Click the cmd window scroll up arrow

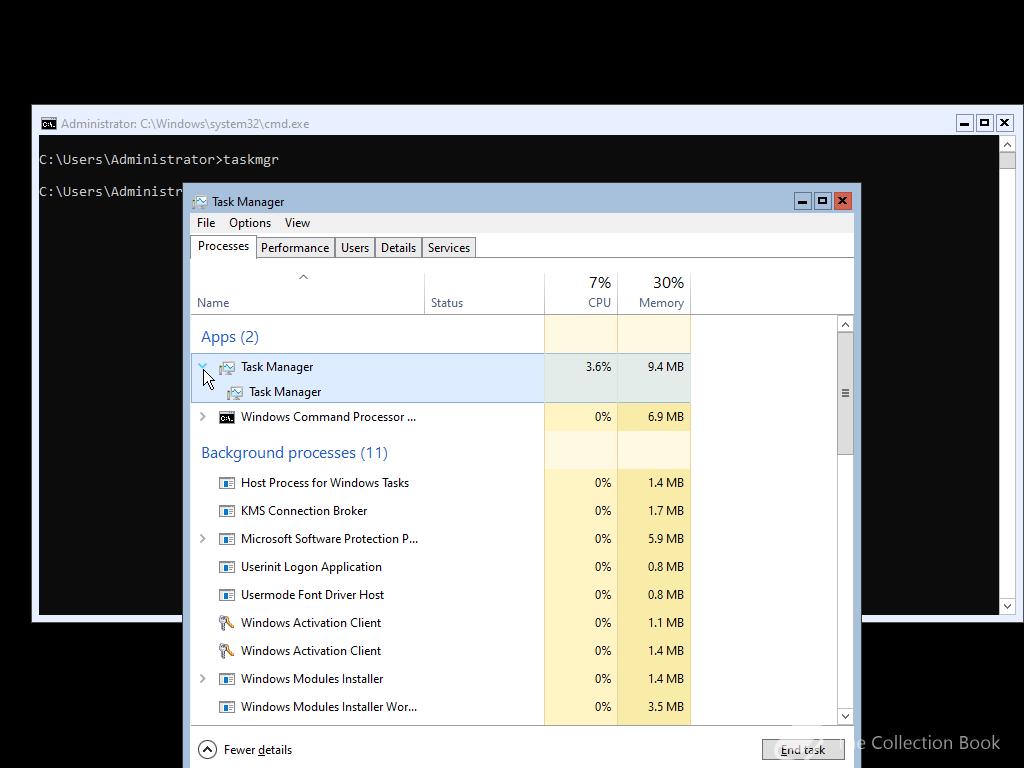[1007, 144]
